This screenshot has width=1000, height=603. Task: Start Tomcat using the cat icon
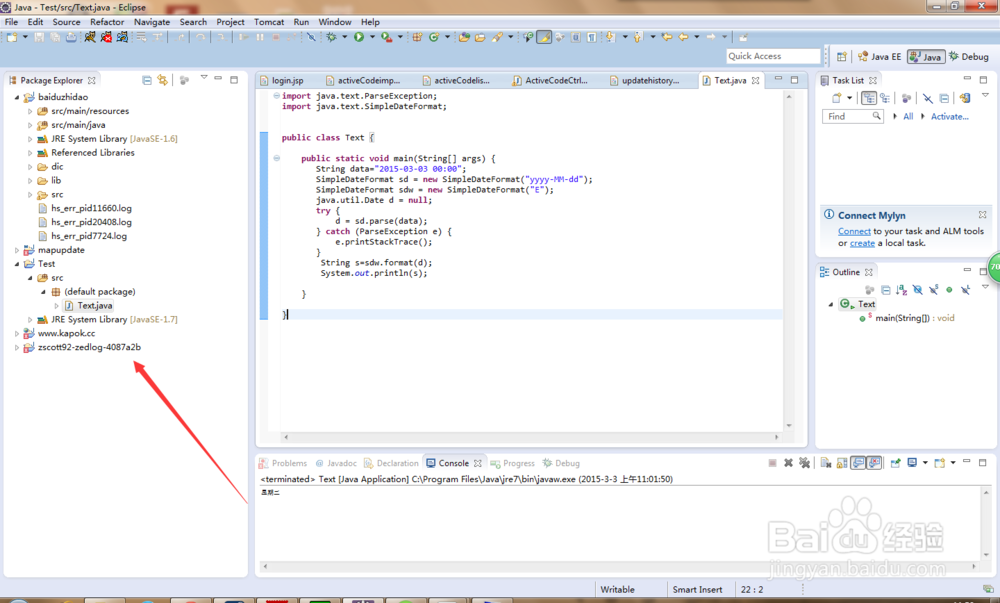point(90,37)
